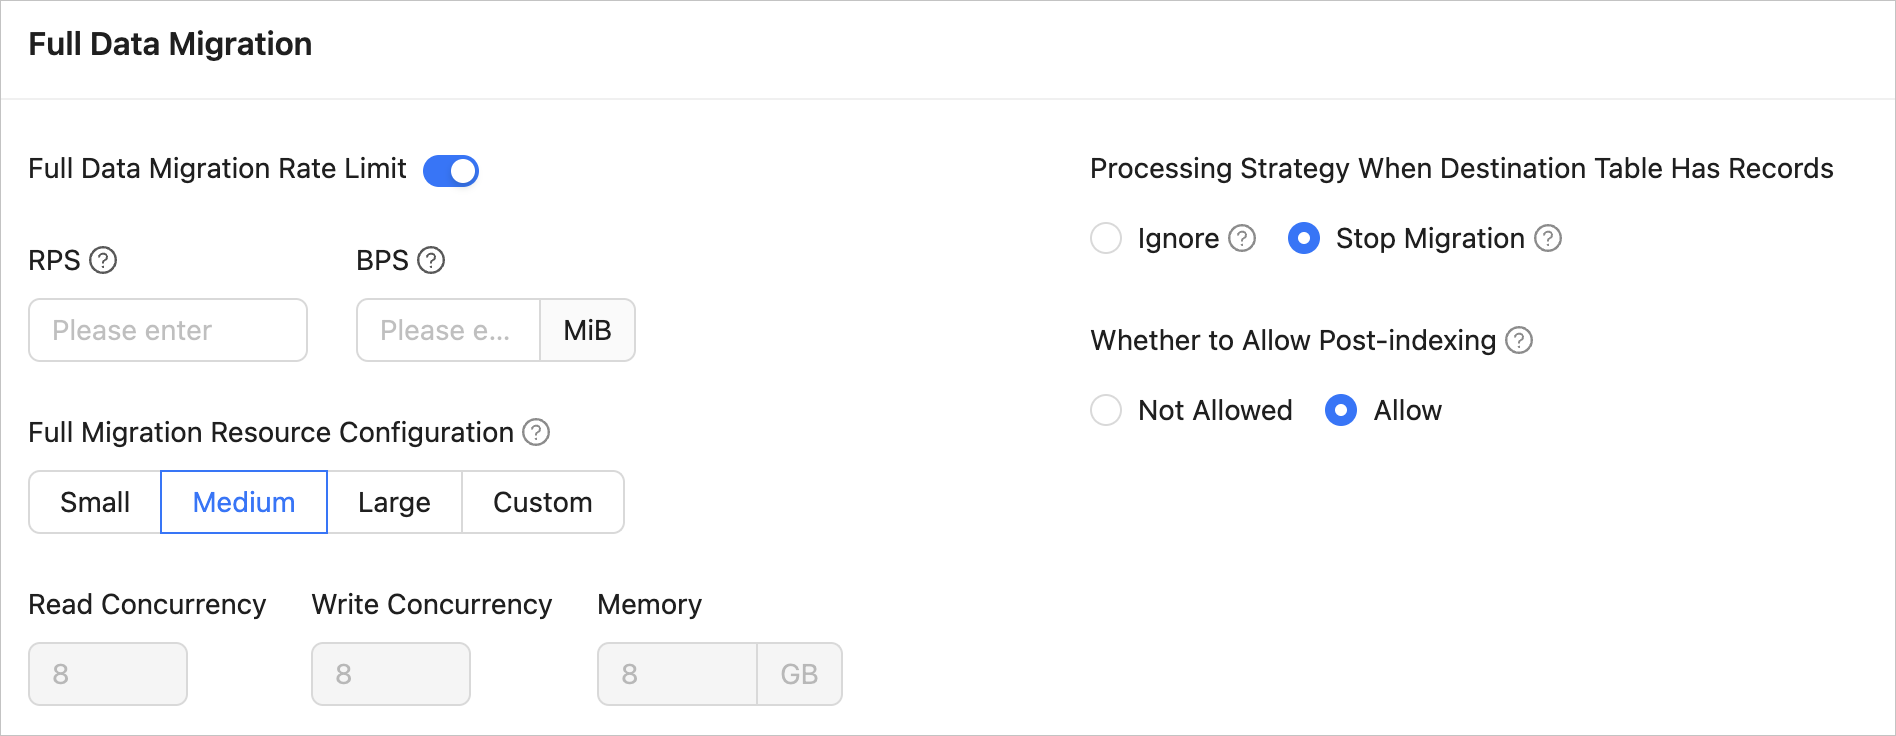Click help icon beside Stop Migration

(x=1548, y=238)
